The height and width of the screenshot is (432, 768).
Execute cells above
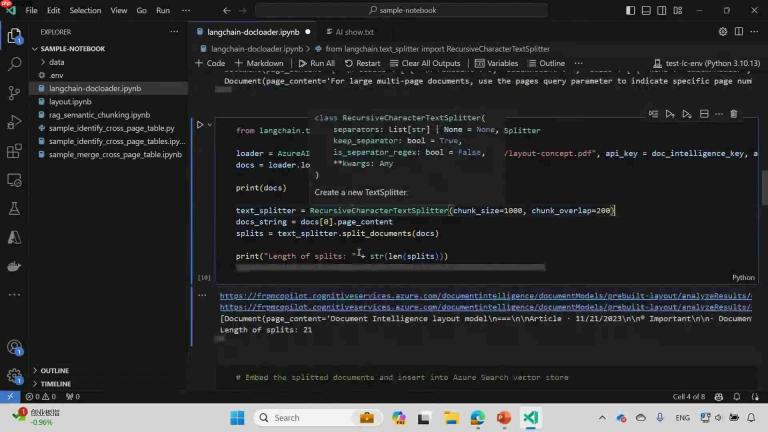670,114
